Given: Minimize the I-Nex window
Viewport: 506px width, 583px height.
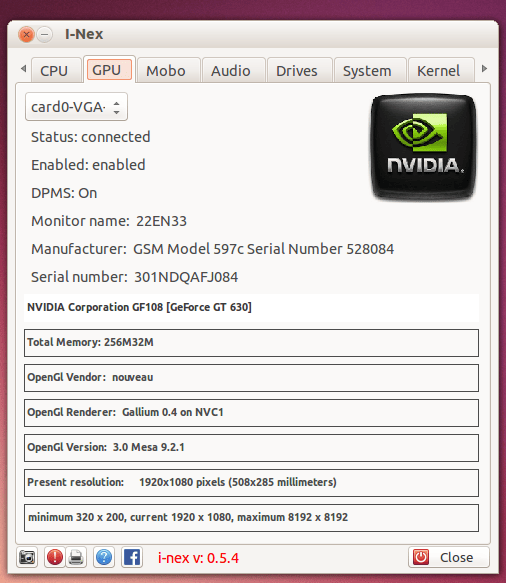Looking at the screenshot, I should (x=45, y=35).
